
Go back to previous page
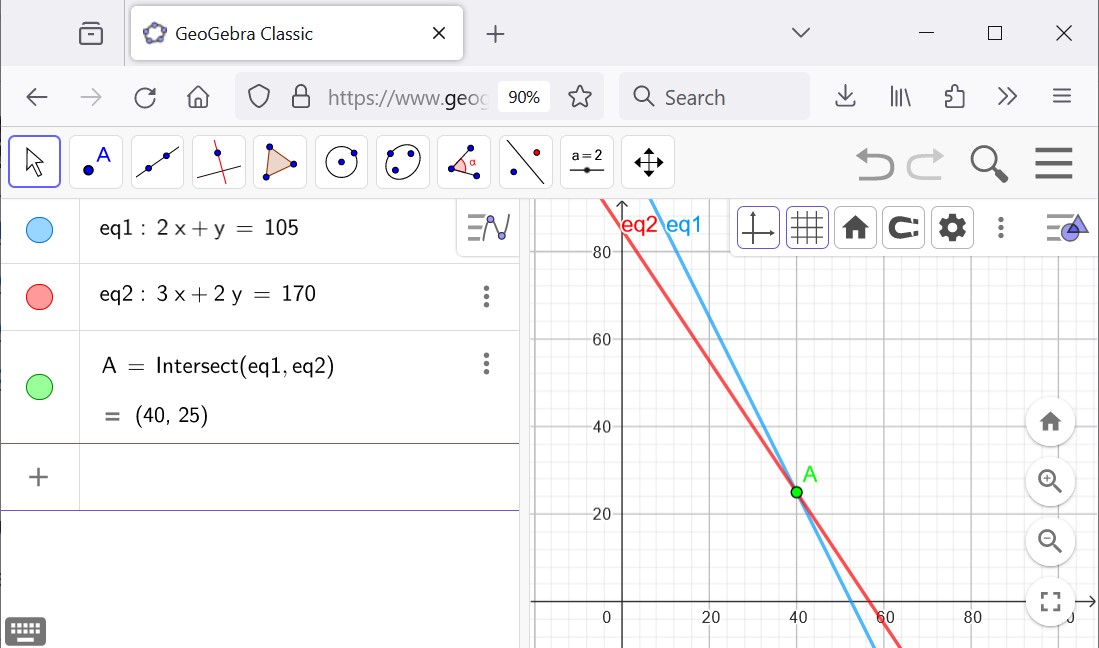pyautogui.click(x=36, y=97)
